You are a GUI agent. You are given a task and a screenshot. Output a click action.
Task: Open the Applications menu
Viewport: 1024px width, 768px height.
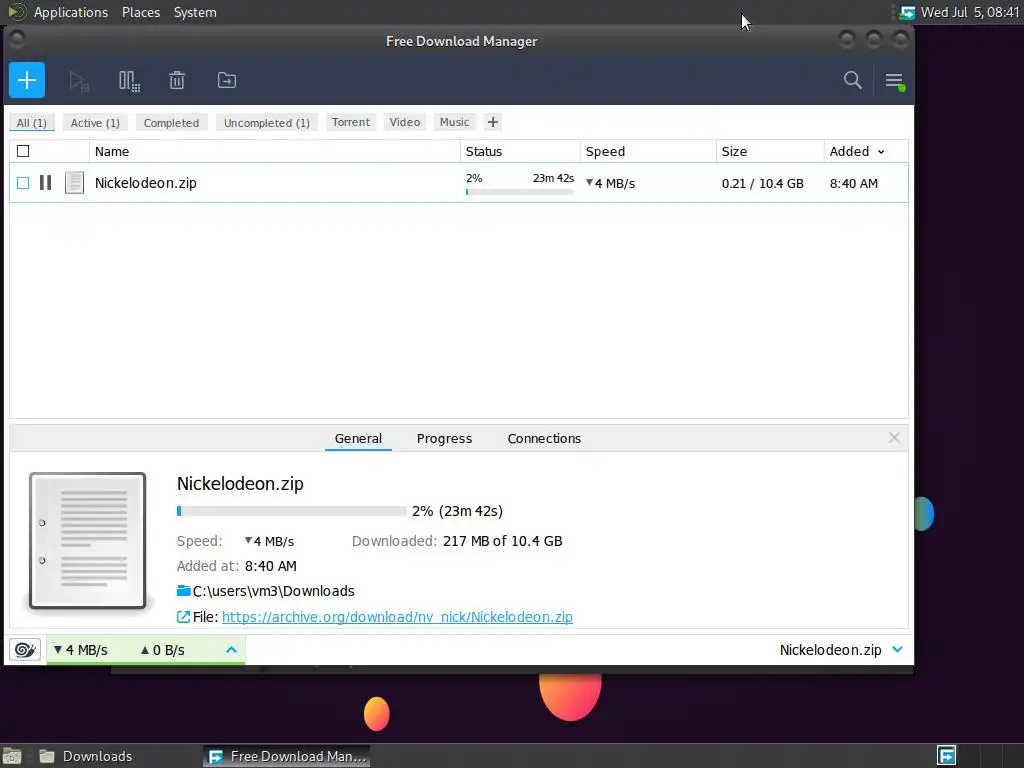pos(71,12)
